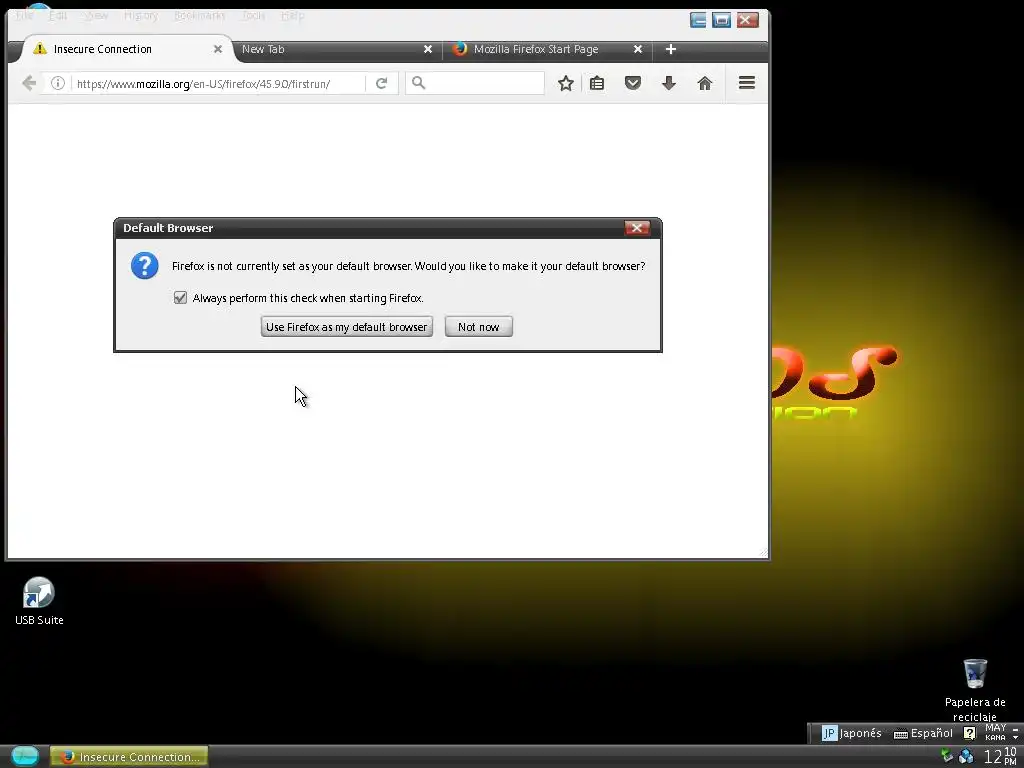Open the Downloads arrow icon
This screenshot has width=1024, height=768.
tap(669, 83)
